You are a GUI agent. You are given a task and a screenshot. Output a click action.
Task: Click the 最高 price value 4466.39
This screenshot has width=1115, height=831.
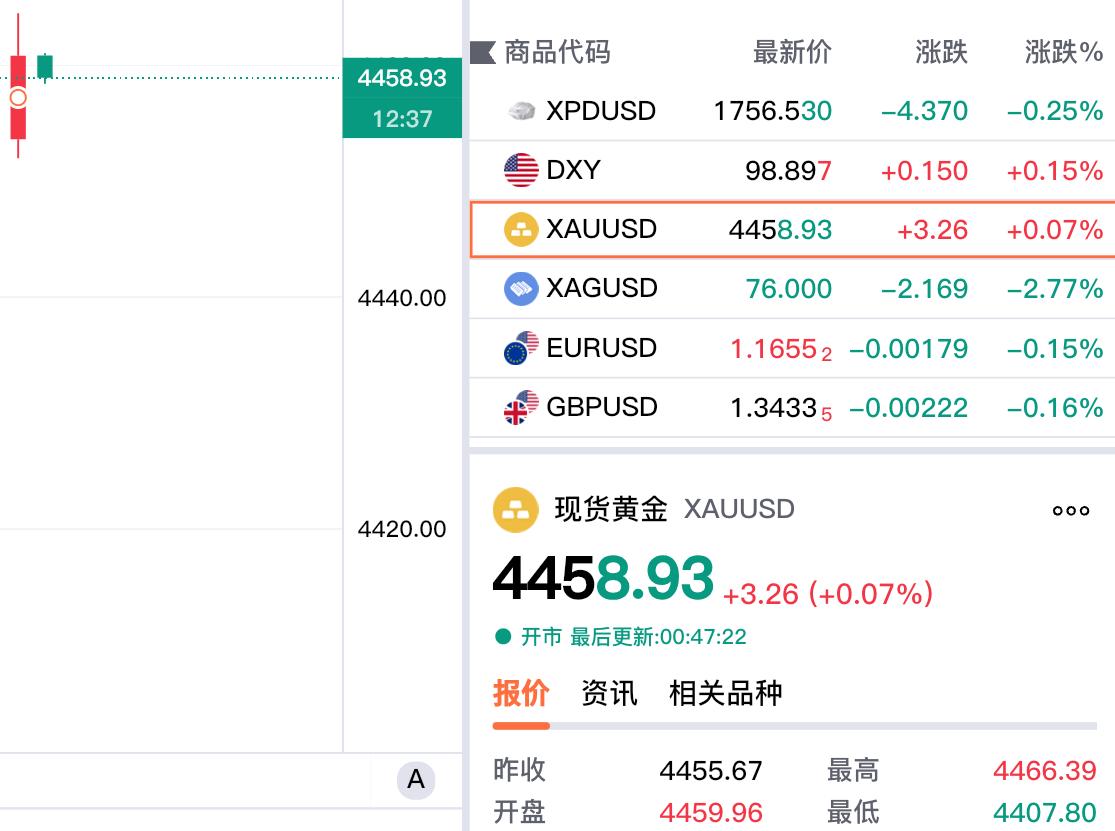[1045, 771]
